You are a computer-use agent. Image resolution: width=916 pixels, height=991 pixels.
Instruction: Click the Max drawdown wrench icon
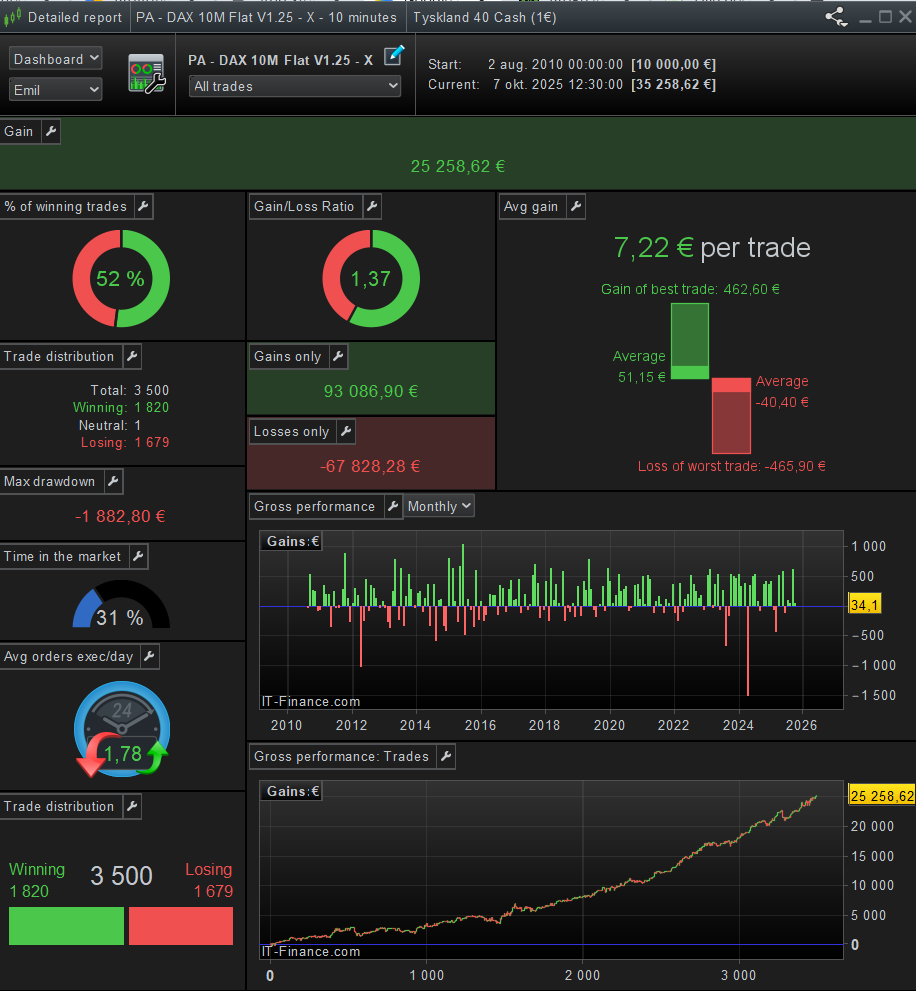pos(112,481)
